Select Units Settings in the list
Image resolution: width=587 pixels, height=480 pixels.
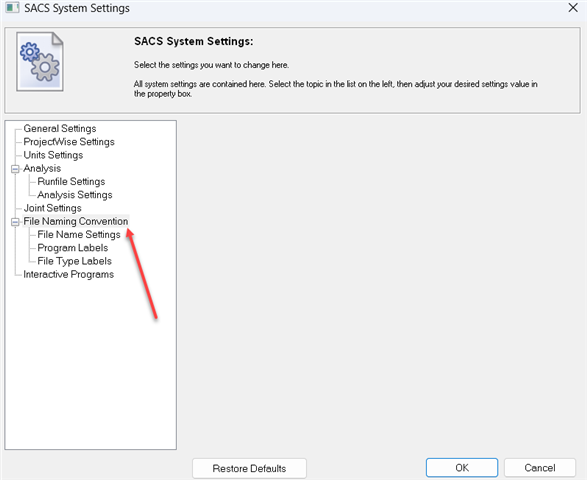pyautogui.click(x=53, y=155)
